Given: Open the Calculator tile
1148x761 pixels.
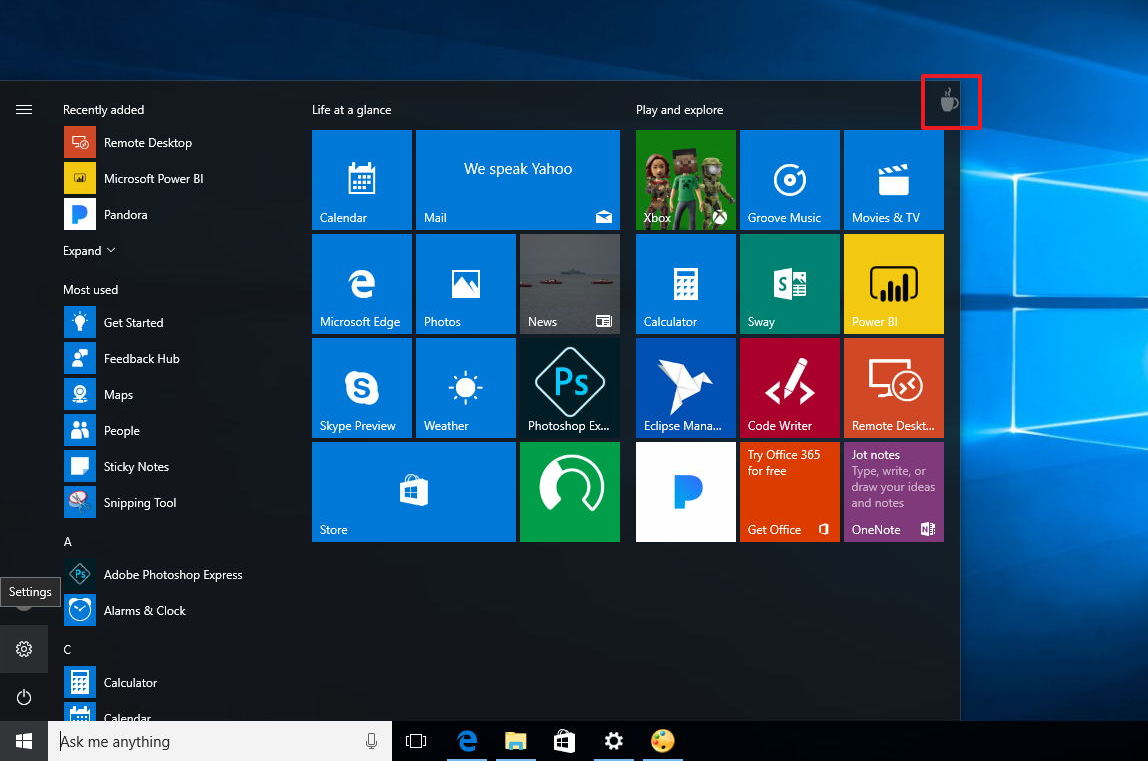Looking at the screenshot, I should pos(685,283).
